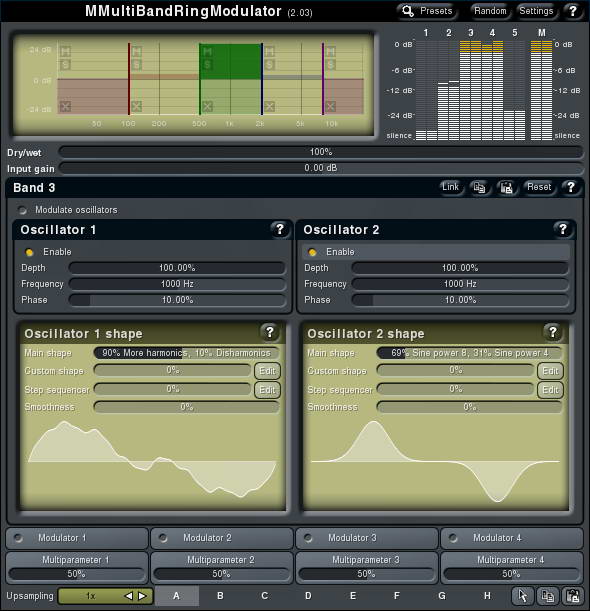Click the X icon in band 5
Screen dimensions: 590x611
(330, 106)
